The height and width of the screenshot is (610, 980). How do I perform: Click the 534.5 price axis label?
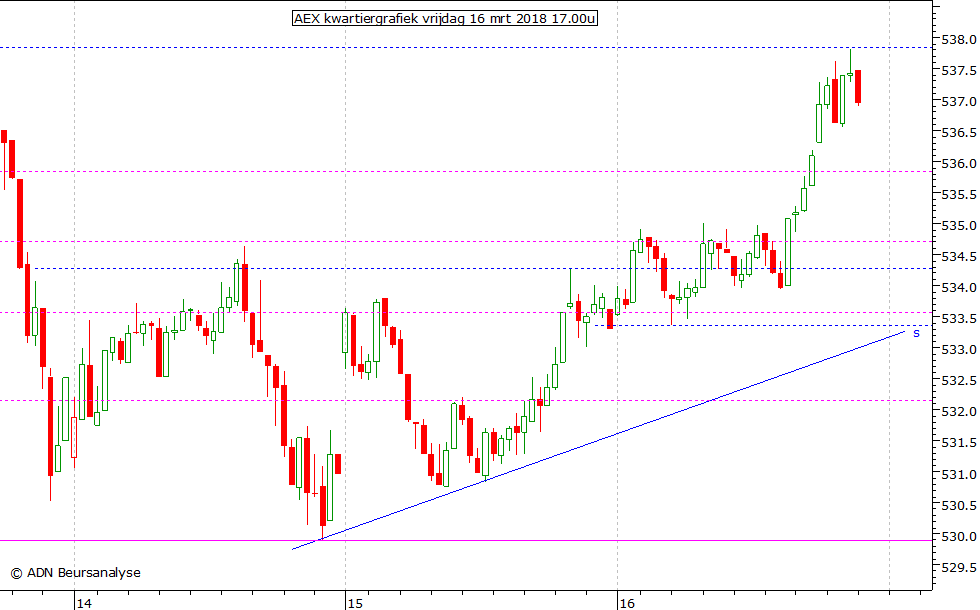959,257
